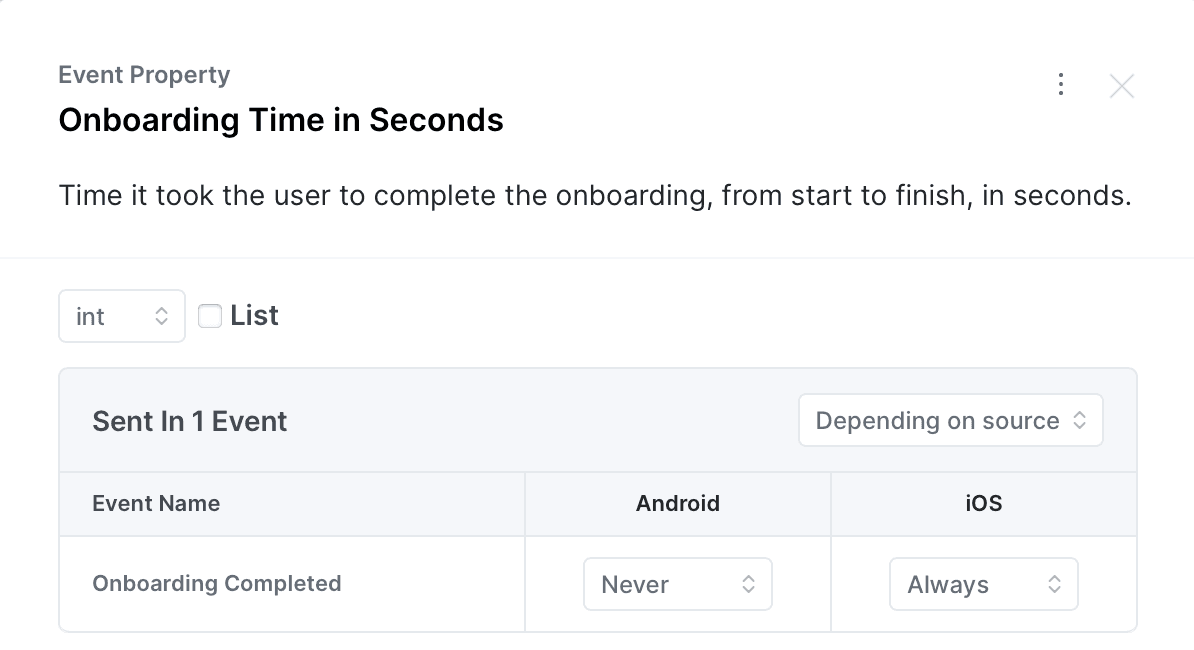This screenshot has height=650, width=1194.
Task: Open the three-dot more options menu
Action: [1061, 85]
